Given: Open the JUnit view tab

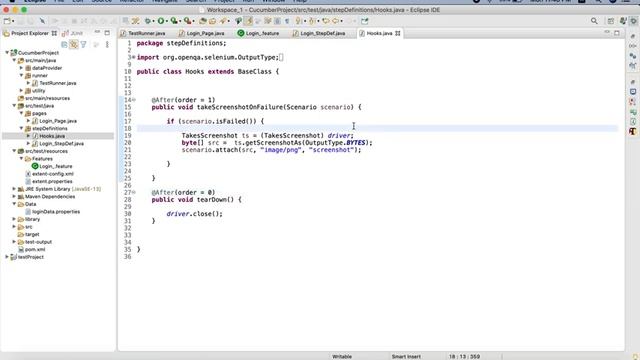Looking at the screenshot, I should tap(73, 33).
